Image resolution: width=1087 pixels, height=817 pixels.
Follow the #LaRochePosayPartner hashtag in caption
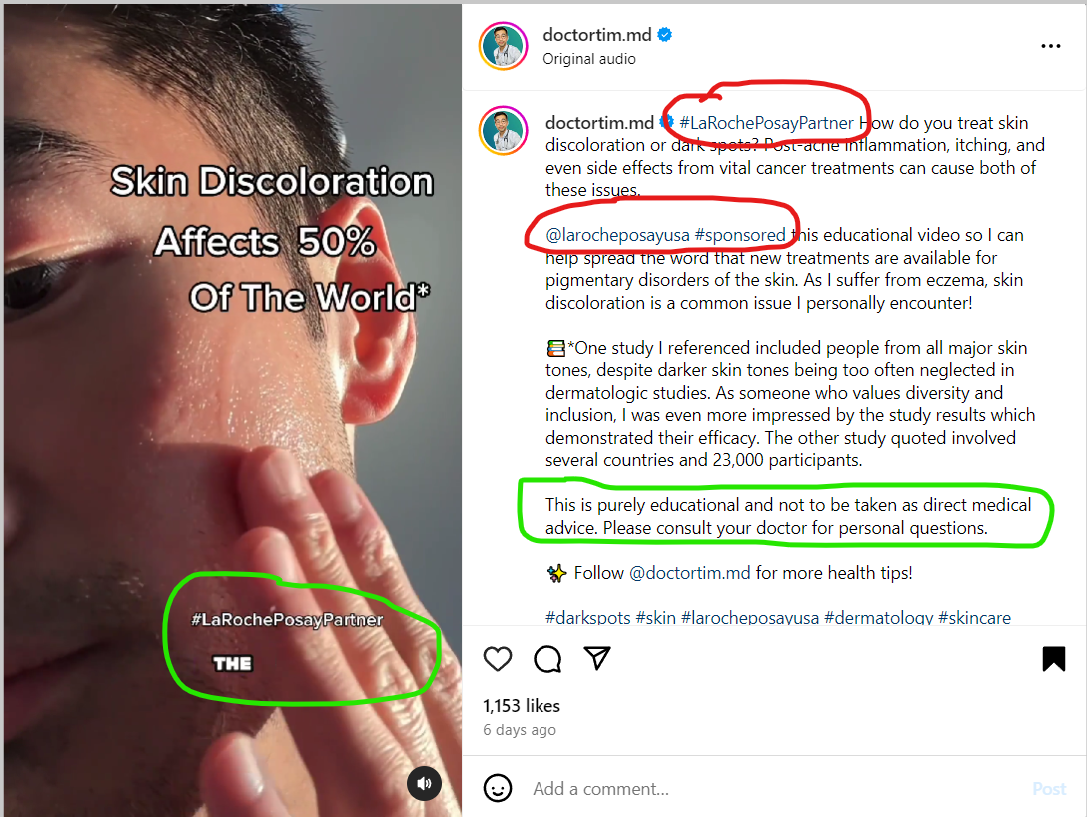tap(766, 123)
